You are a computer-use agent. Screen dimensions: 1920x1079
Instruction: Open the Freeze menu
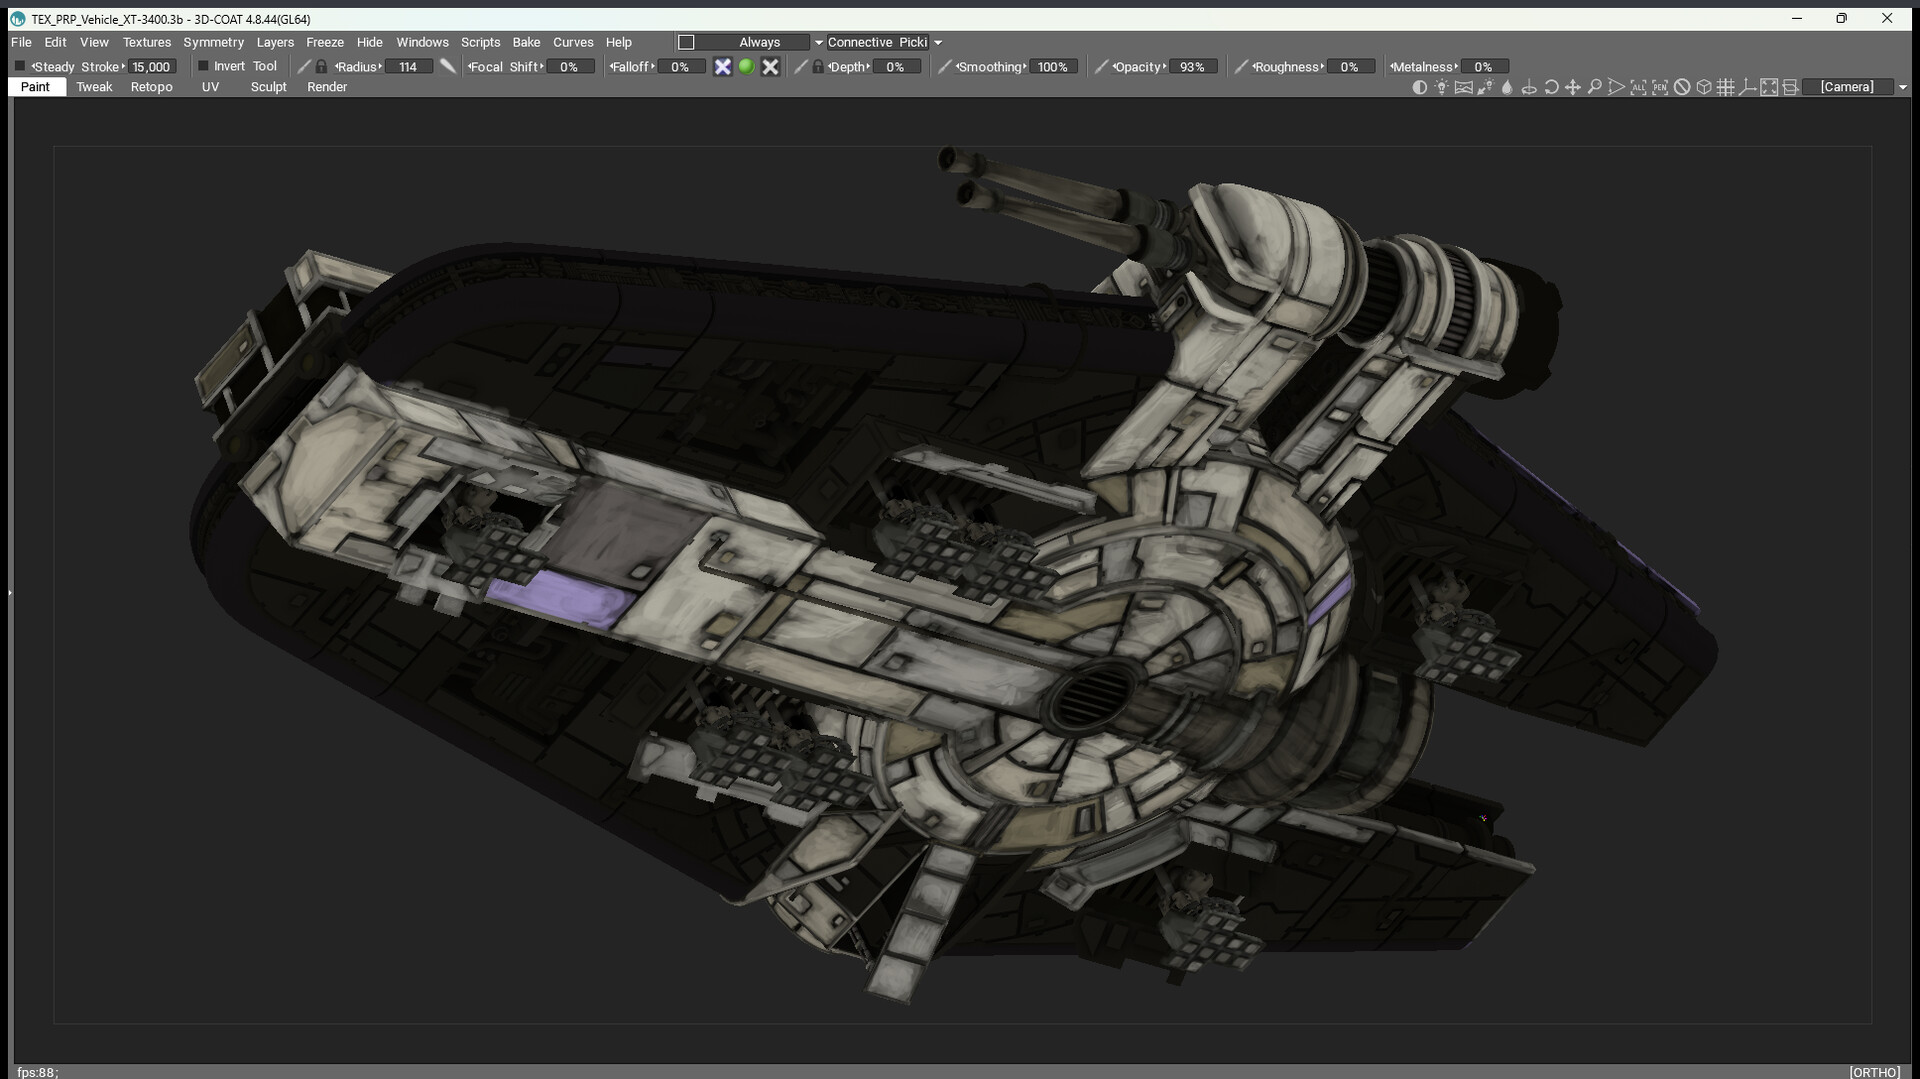325,42
